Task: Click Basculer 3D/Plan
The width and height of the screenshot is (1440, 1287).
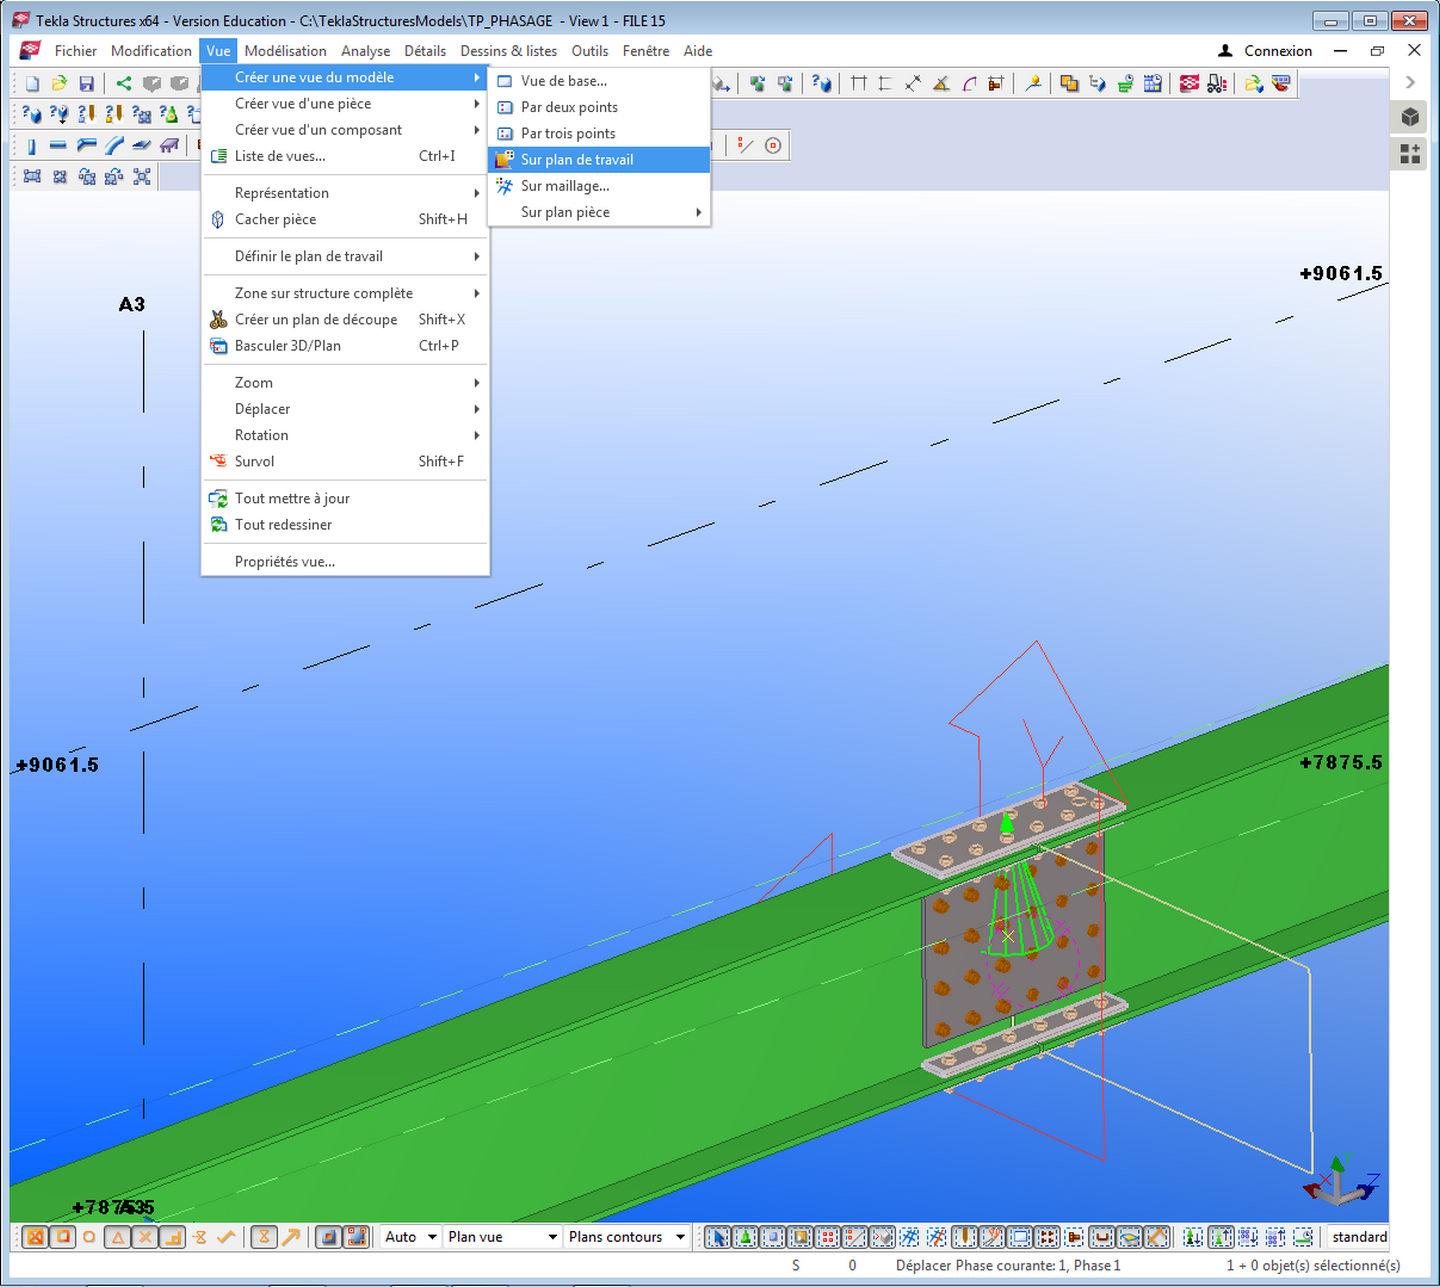Action: click(x=345, y=346)
